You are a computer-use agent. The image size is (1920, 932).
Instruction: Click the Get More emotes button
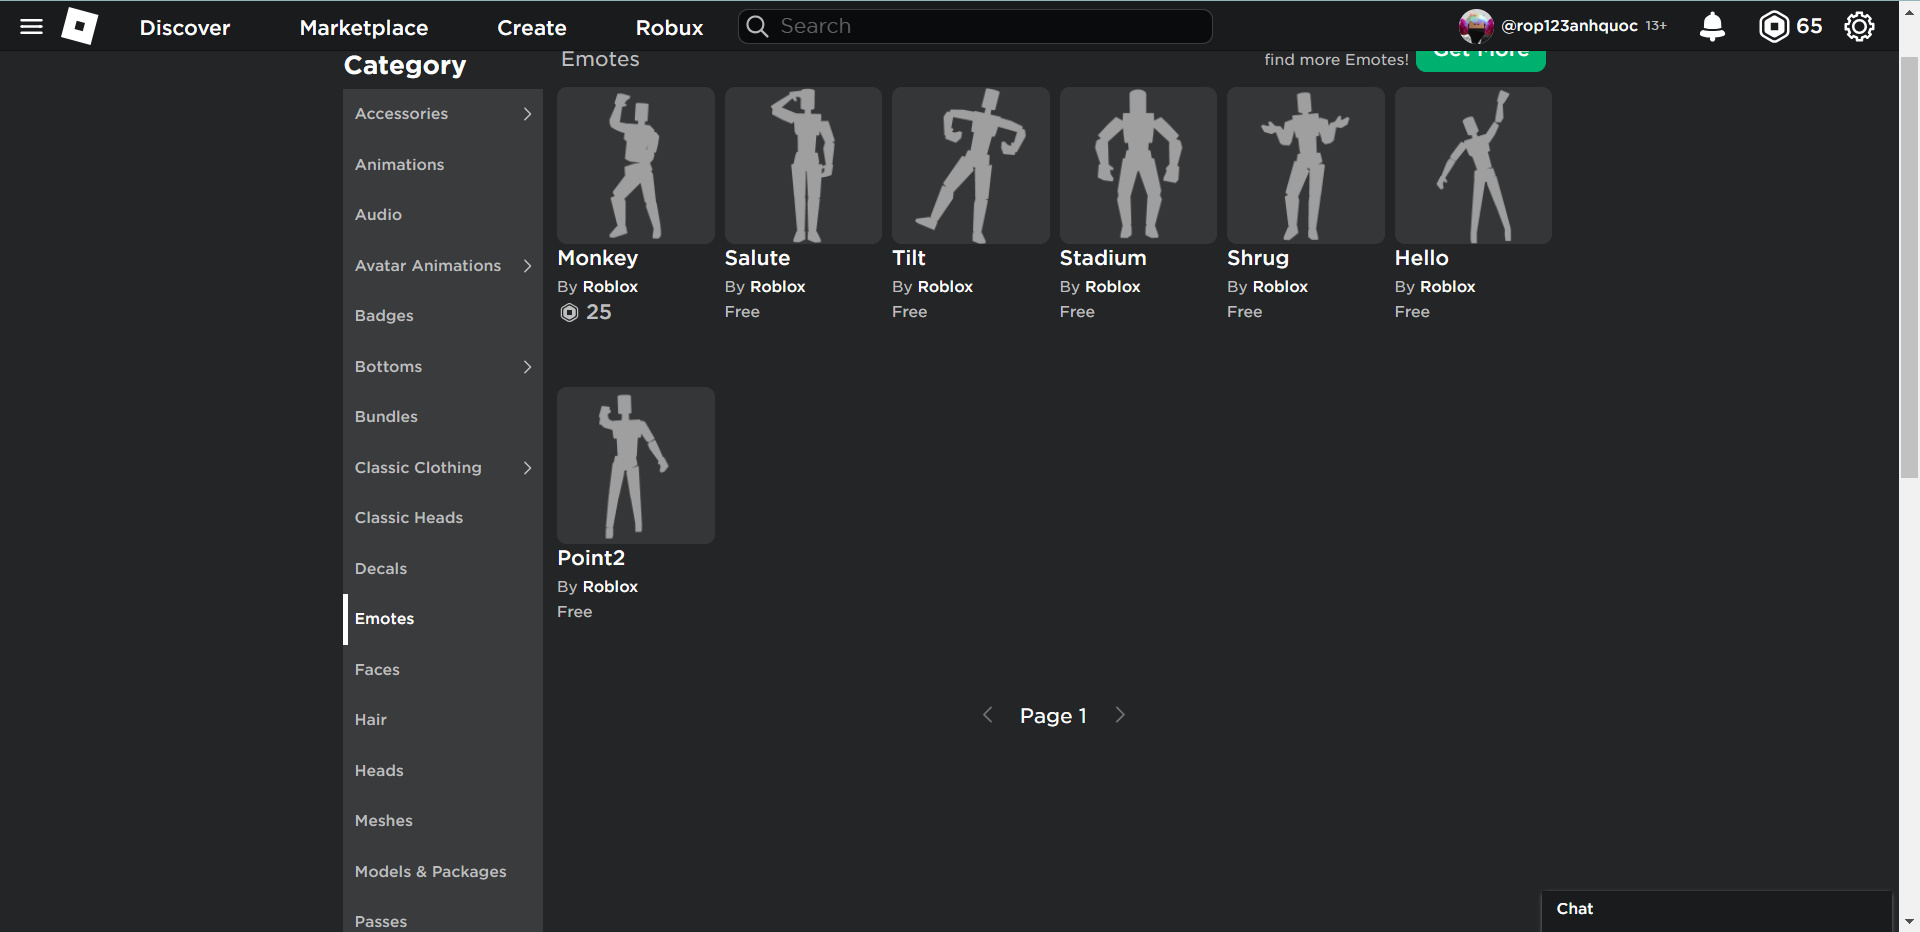1481,59
